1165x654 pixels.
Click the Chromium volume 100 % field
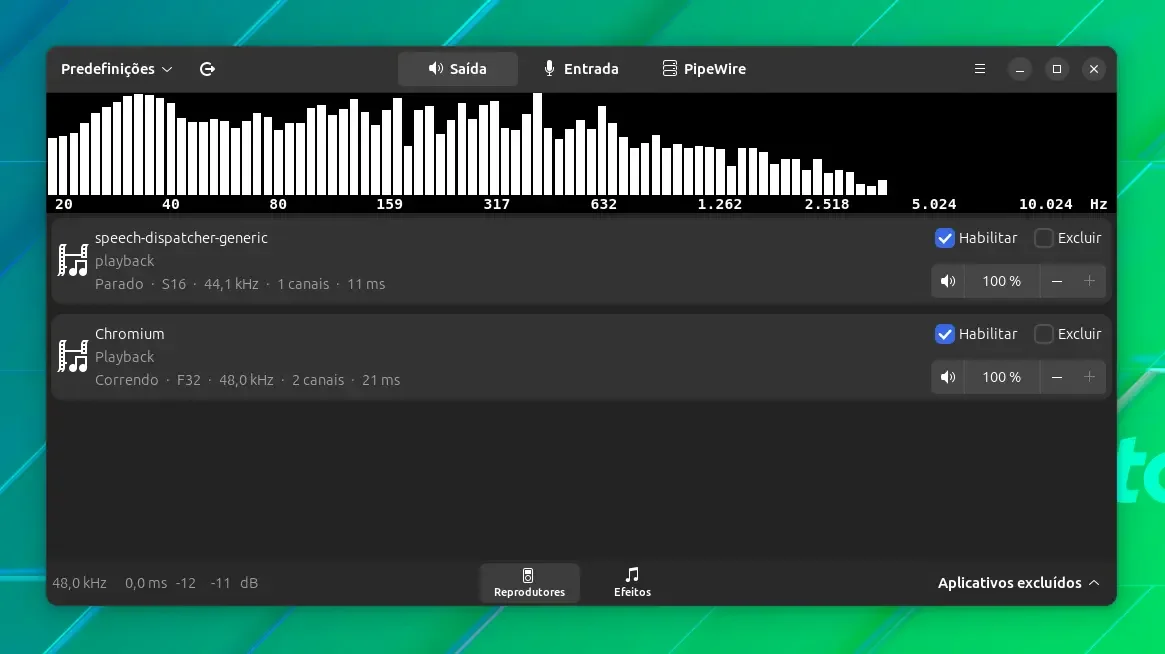tap(1002, 377)
